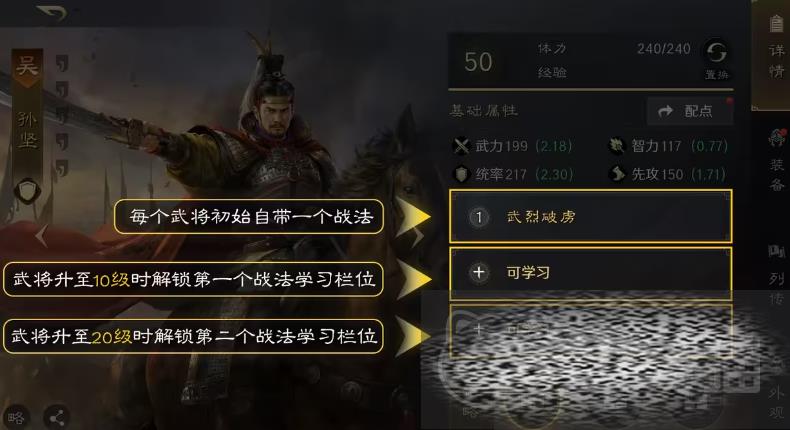This screenshot has height=430, width=790.
Task: Tap the 武力199 attribute text
Action: pos(501,146)
